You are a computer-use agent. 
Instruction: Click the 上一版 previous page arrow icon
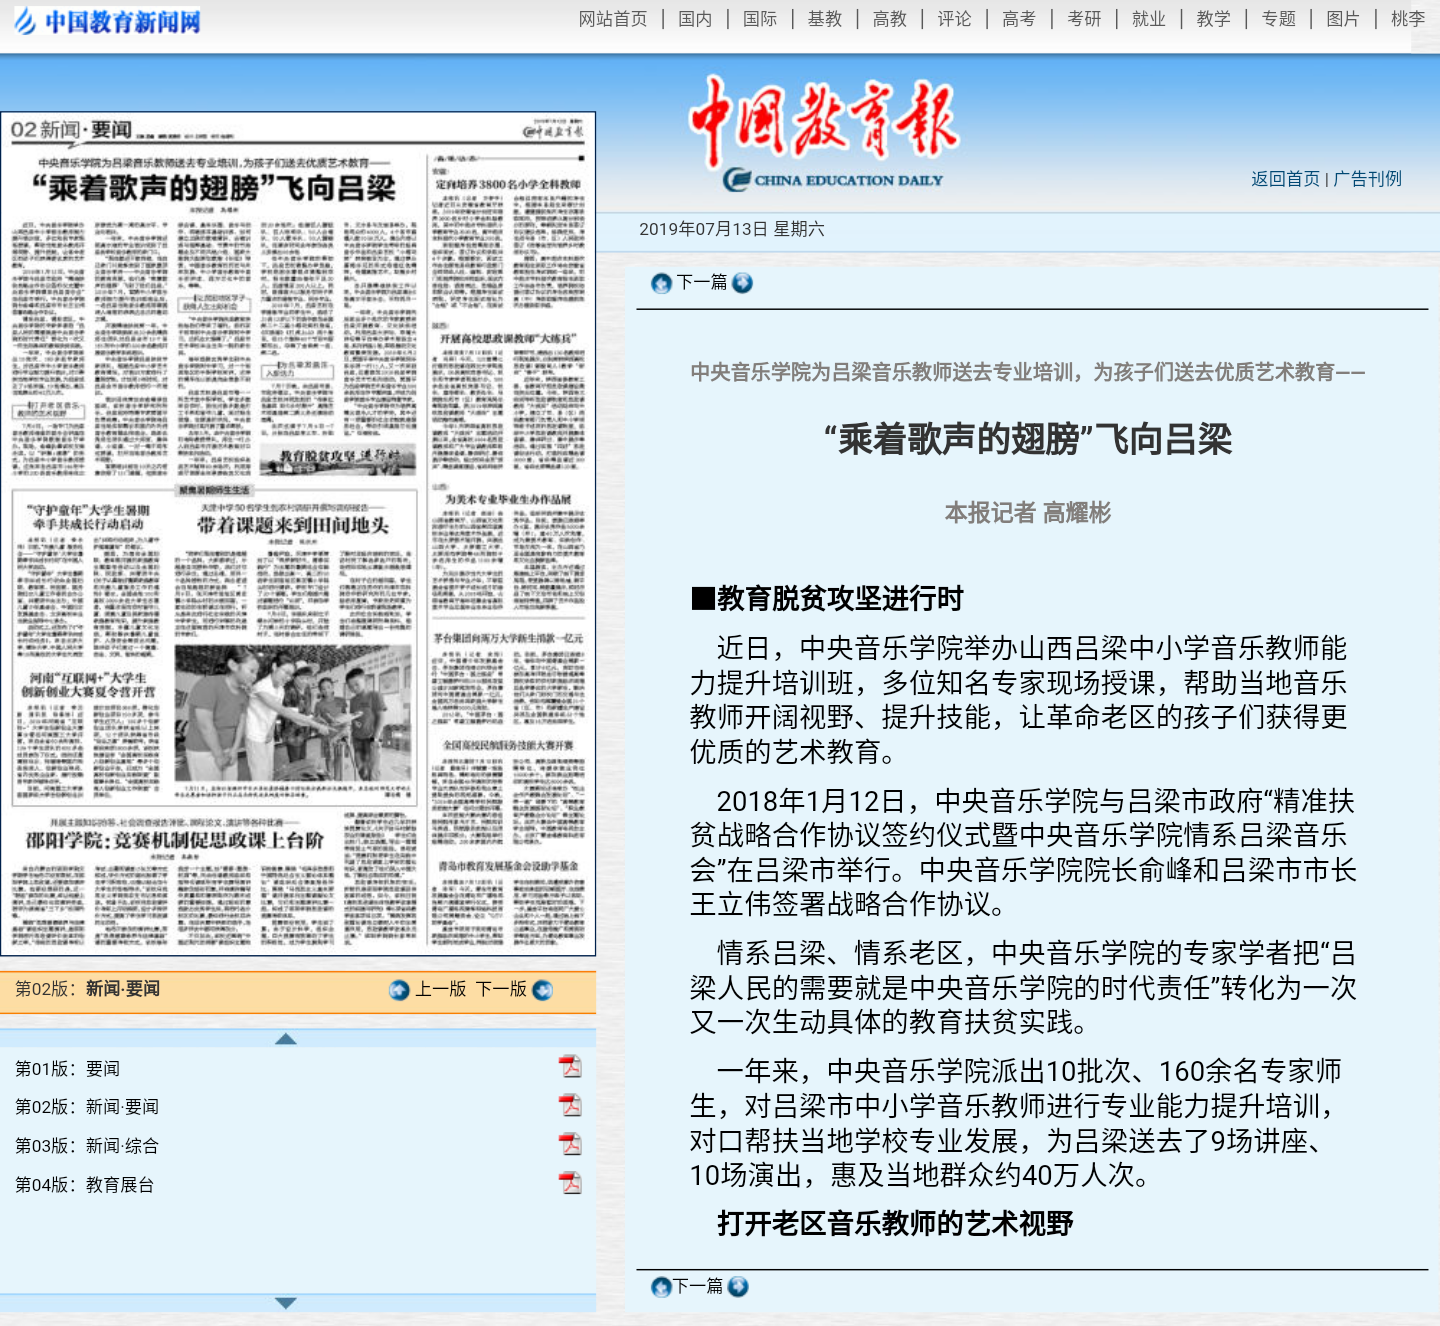pos(399,990)
